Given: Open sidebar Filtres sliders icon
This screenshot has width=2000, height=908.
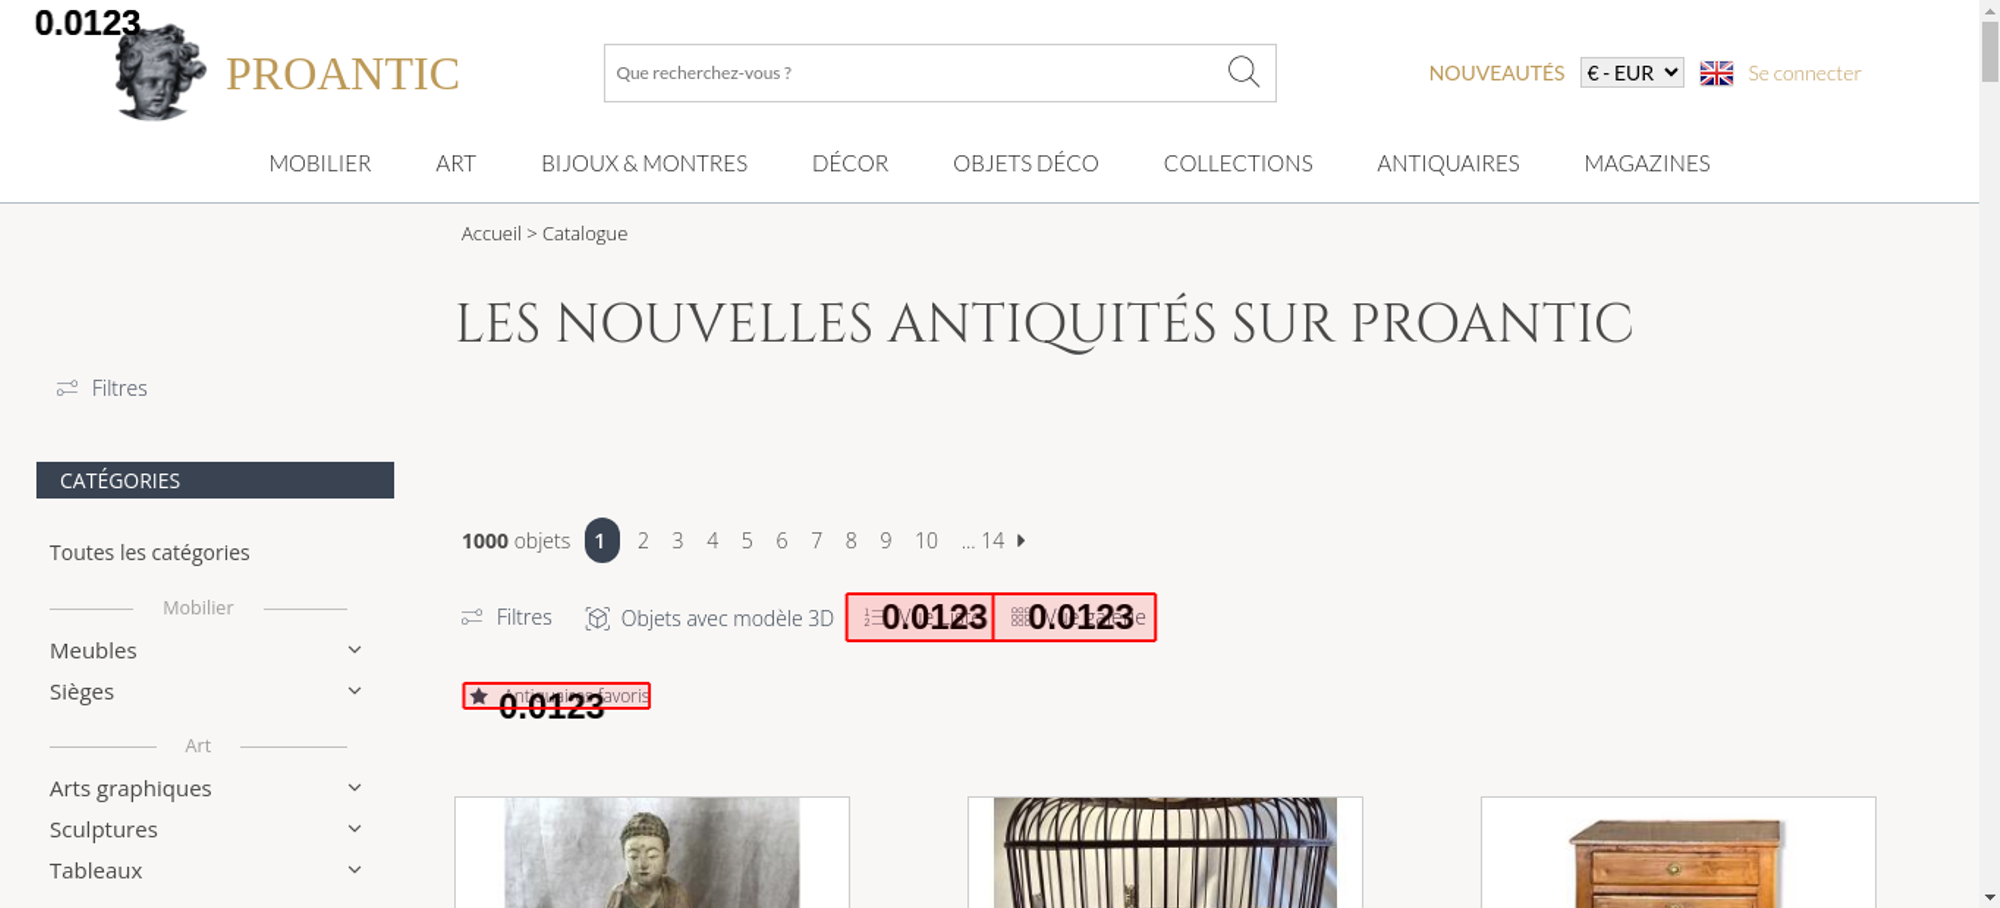Looking at the screenshot, I should [67, 388].
